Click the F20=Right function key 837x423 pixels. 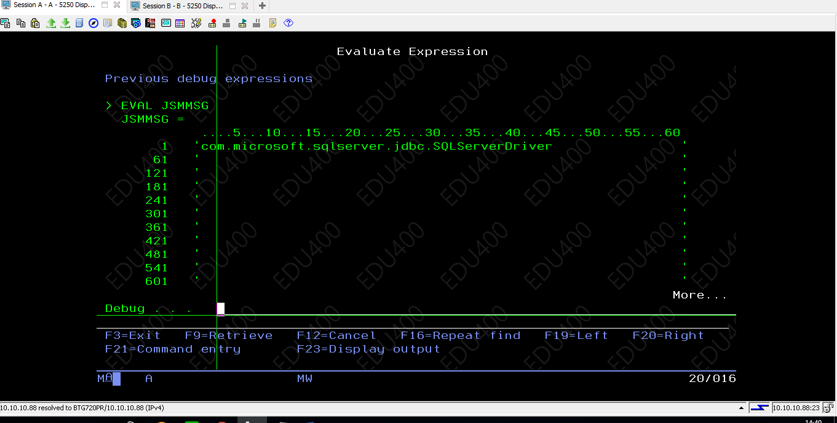pyautogui.click(x=668, y=335)
